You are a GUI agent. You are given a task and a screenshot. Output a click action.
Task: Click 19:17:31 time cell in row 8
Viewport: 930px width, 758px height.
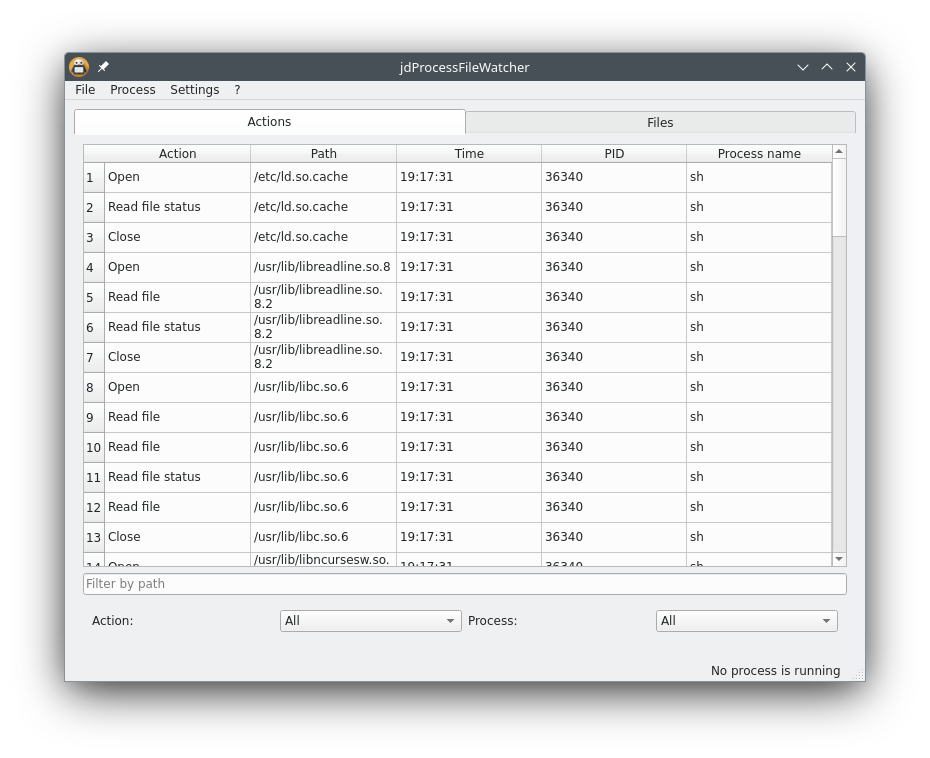(x=469, y=387)
